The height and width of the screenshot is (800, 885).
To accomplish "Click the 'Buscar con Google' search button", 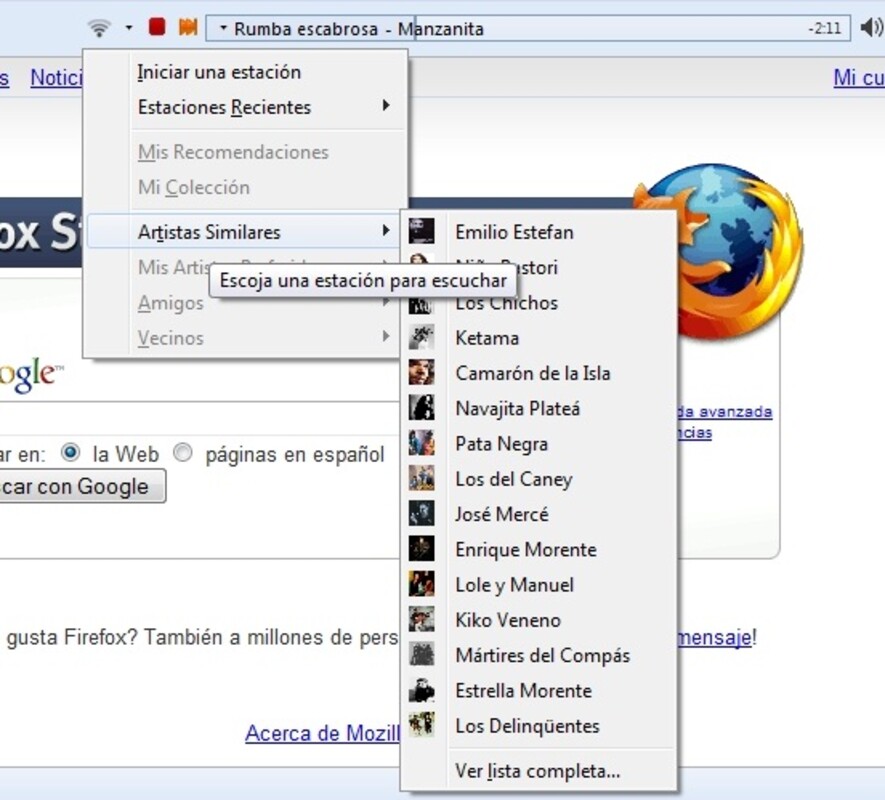I will click(82, 486).
